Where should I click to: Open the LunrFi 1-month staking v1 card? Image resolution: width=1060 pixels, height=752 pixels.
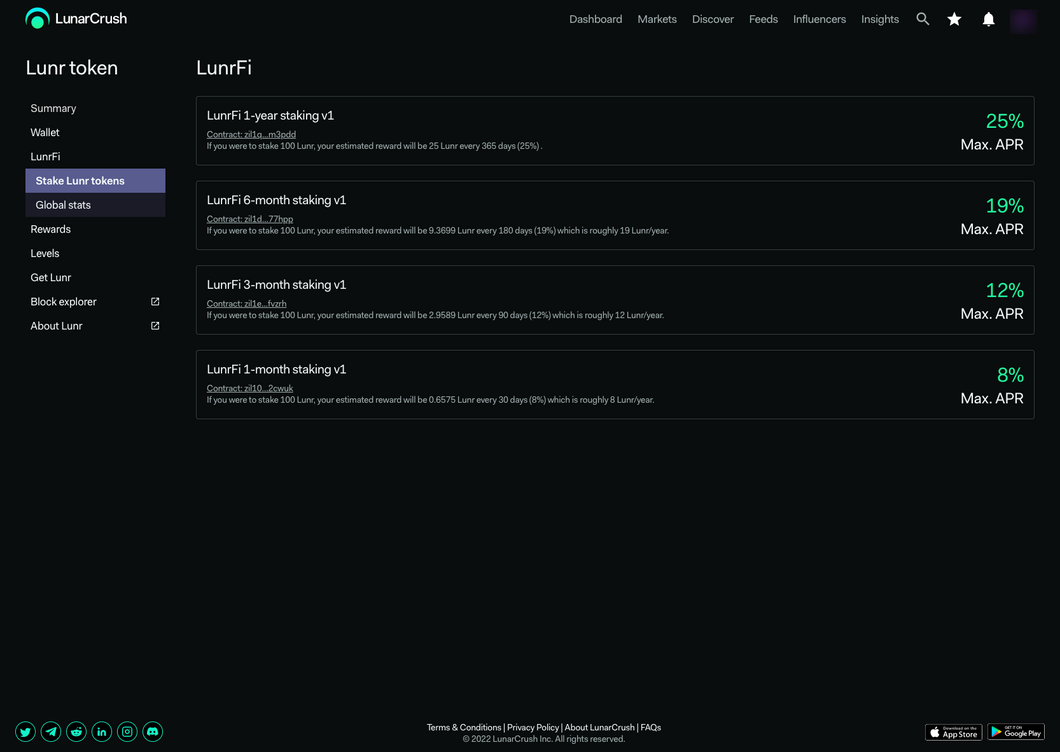click(x=615, y=384)
